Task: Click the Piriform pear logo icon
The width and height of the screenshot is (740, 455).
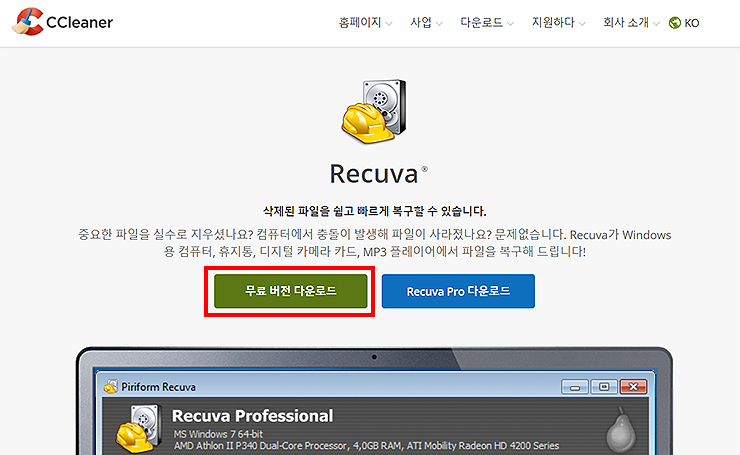Action: [x=621, y=430]
